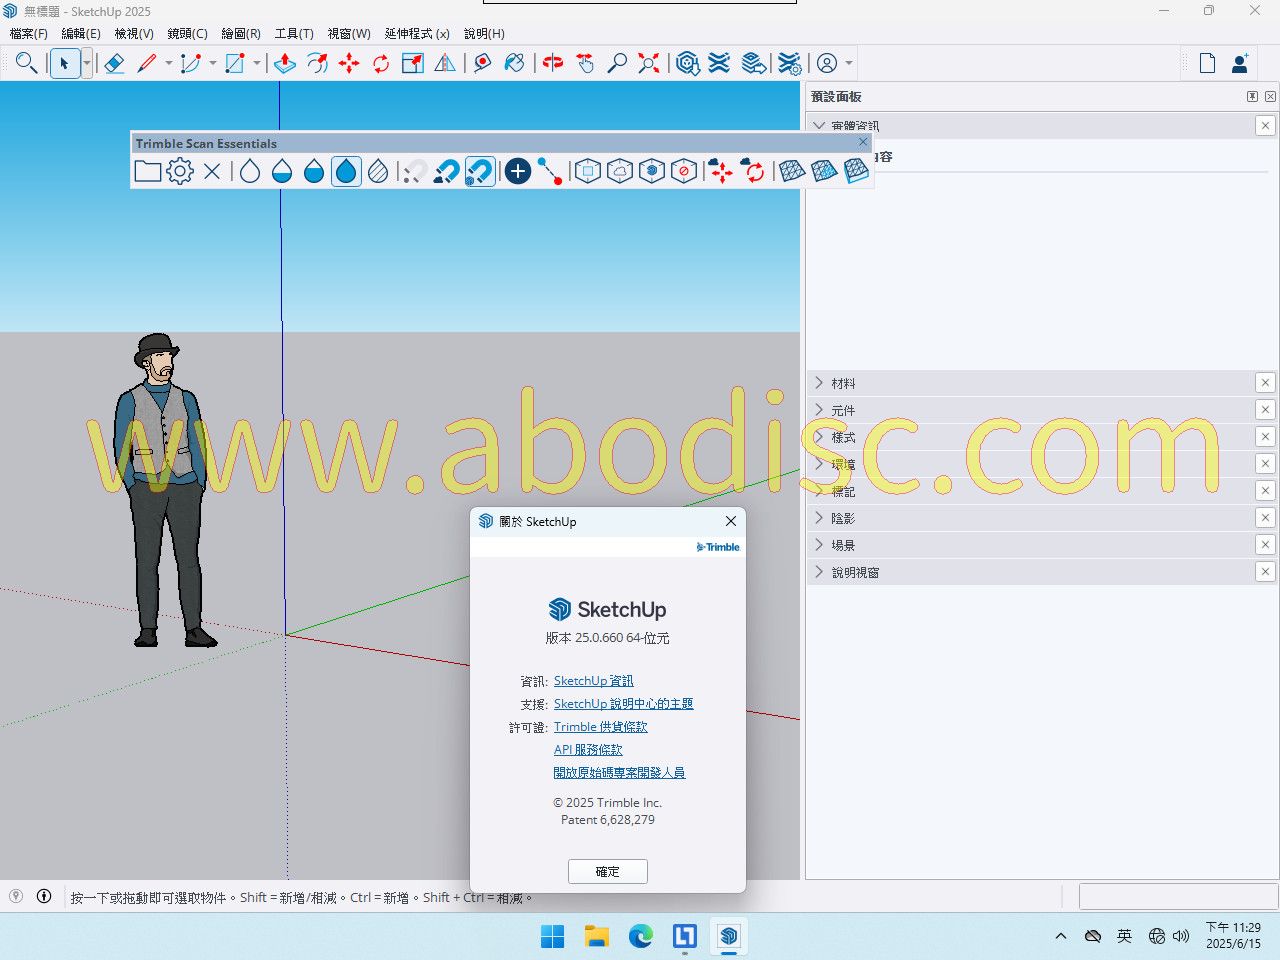
Task: Select the red circular Rotate tool in main toolbar
Action: (x=381, y=63)
